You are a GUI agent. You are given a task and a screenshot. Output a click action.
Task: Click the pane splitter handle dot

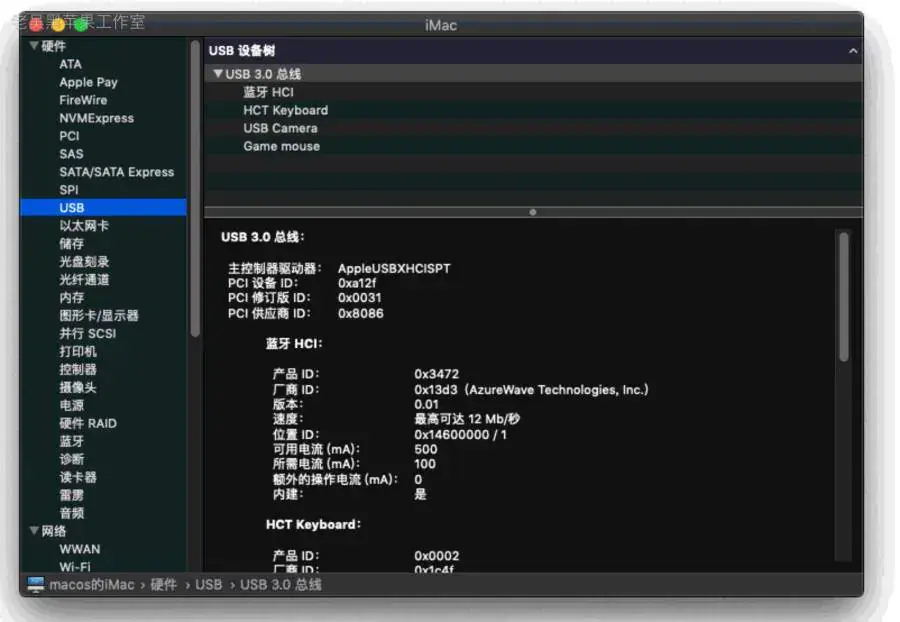[x=533, y=212]
